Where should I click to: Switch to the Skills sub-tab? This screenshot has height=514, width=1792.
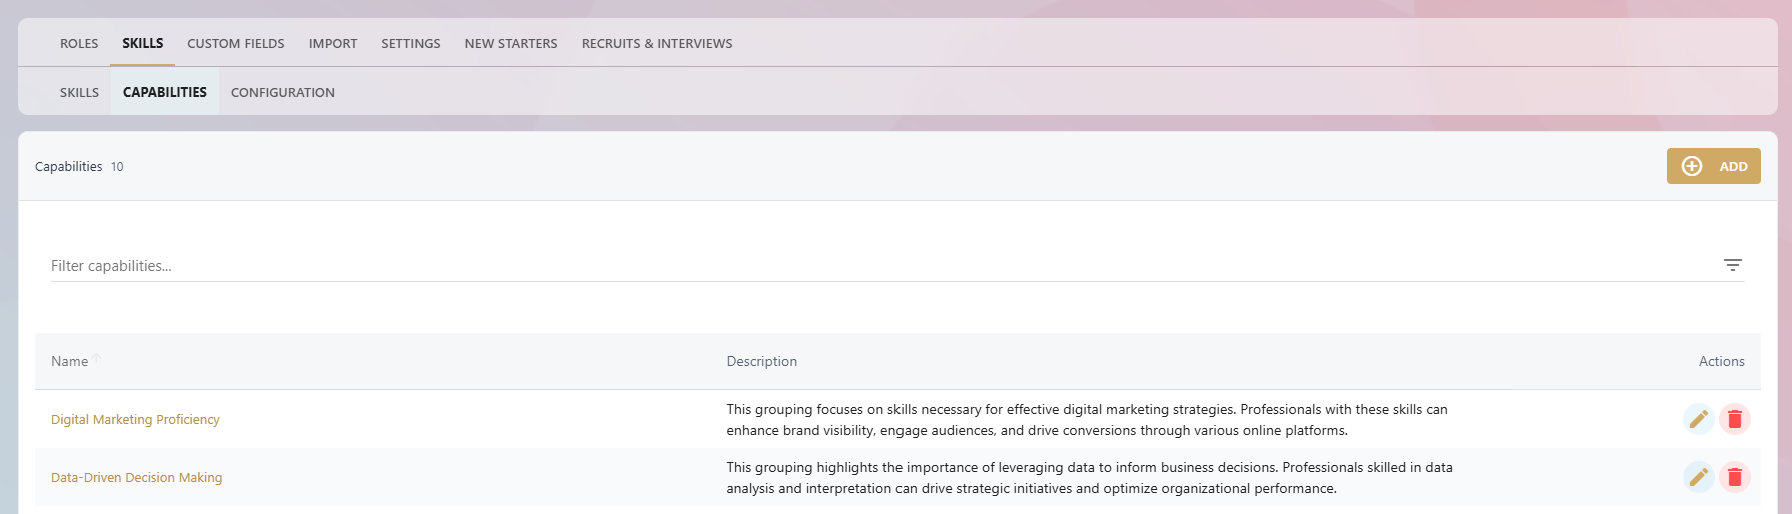point(79,92)
